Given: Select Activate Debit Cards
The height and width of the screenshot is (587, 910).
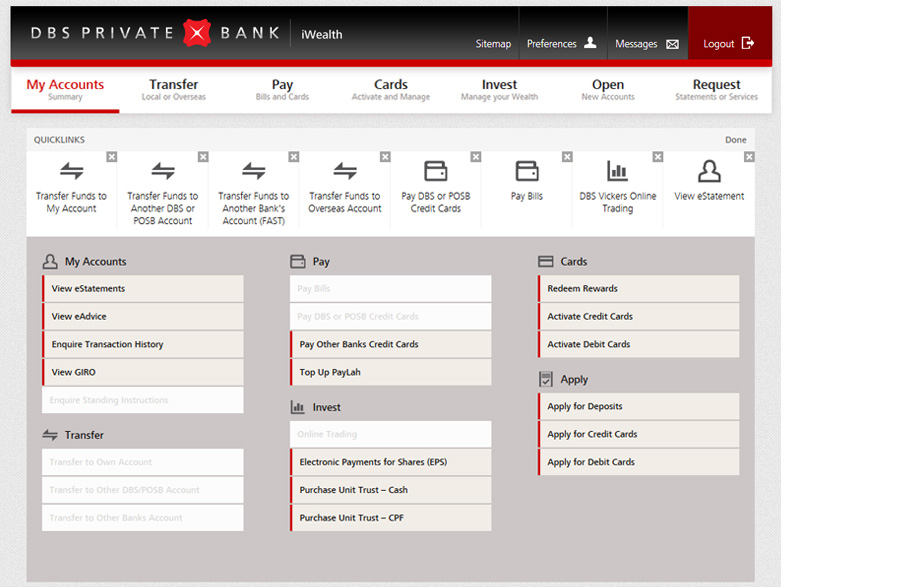Looking at the screenshot, I should tap(638, 344).
